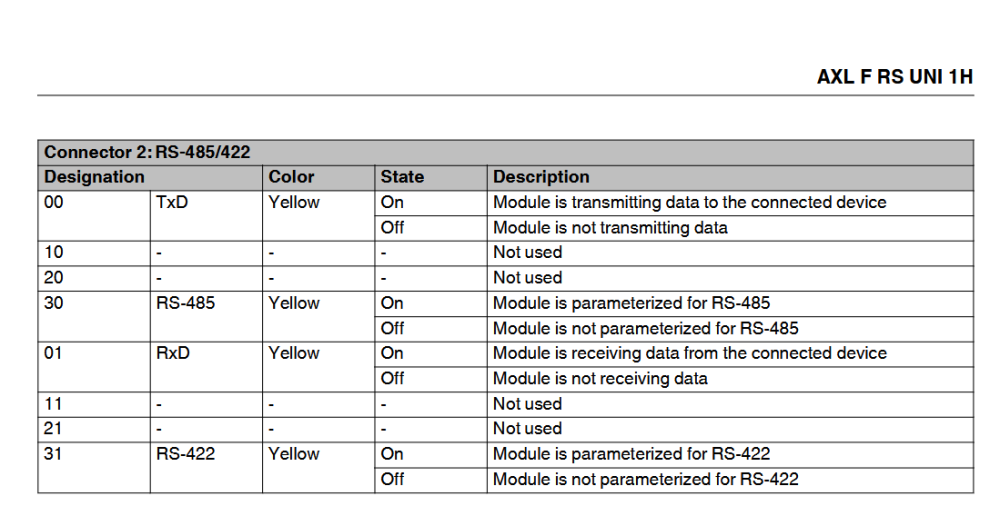Click 'Module is not receiving data' text
This screenshot has width=1000, height=506.
(x=600, y=378)
